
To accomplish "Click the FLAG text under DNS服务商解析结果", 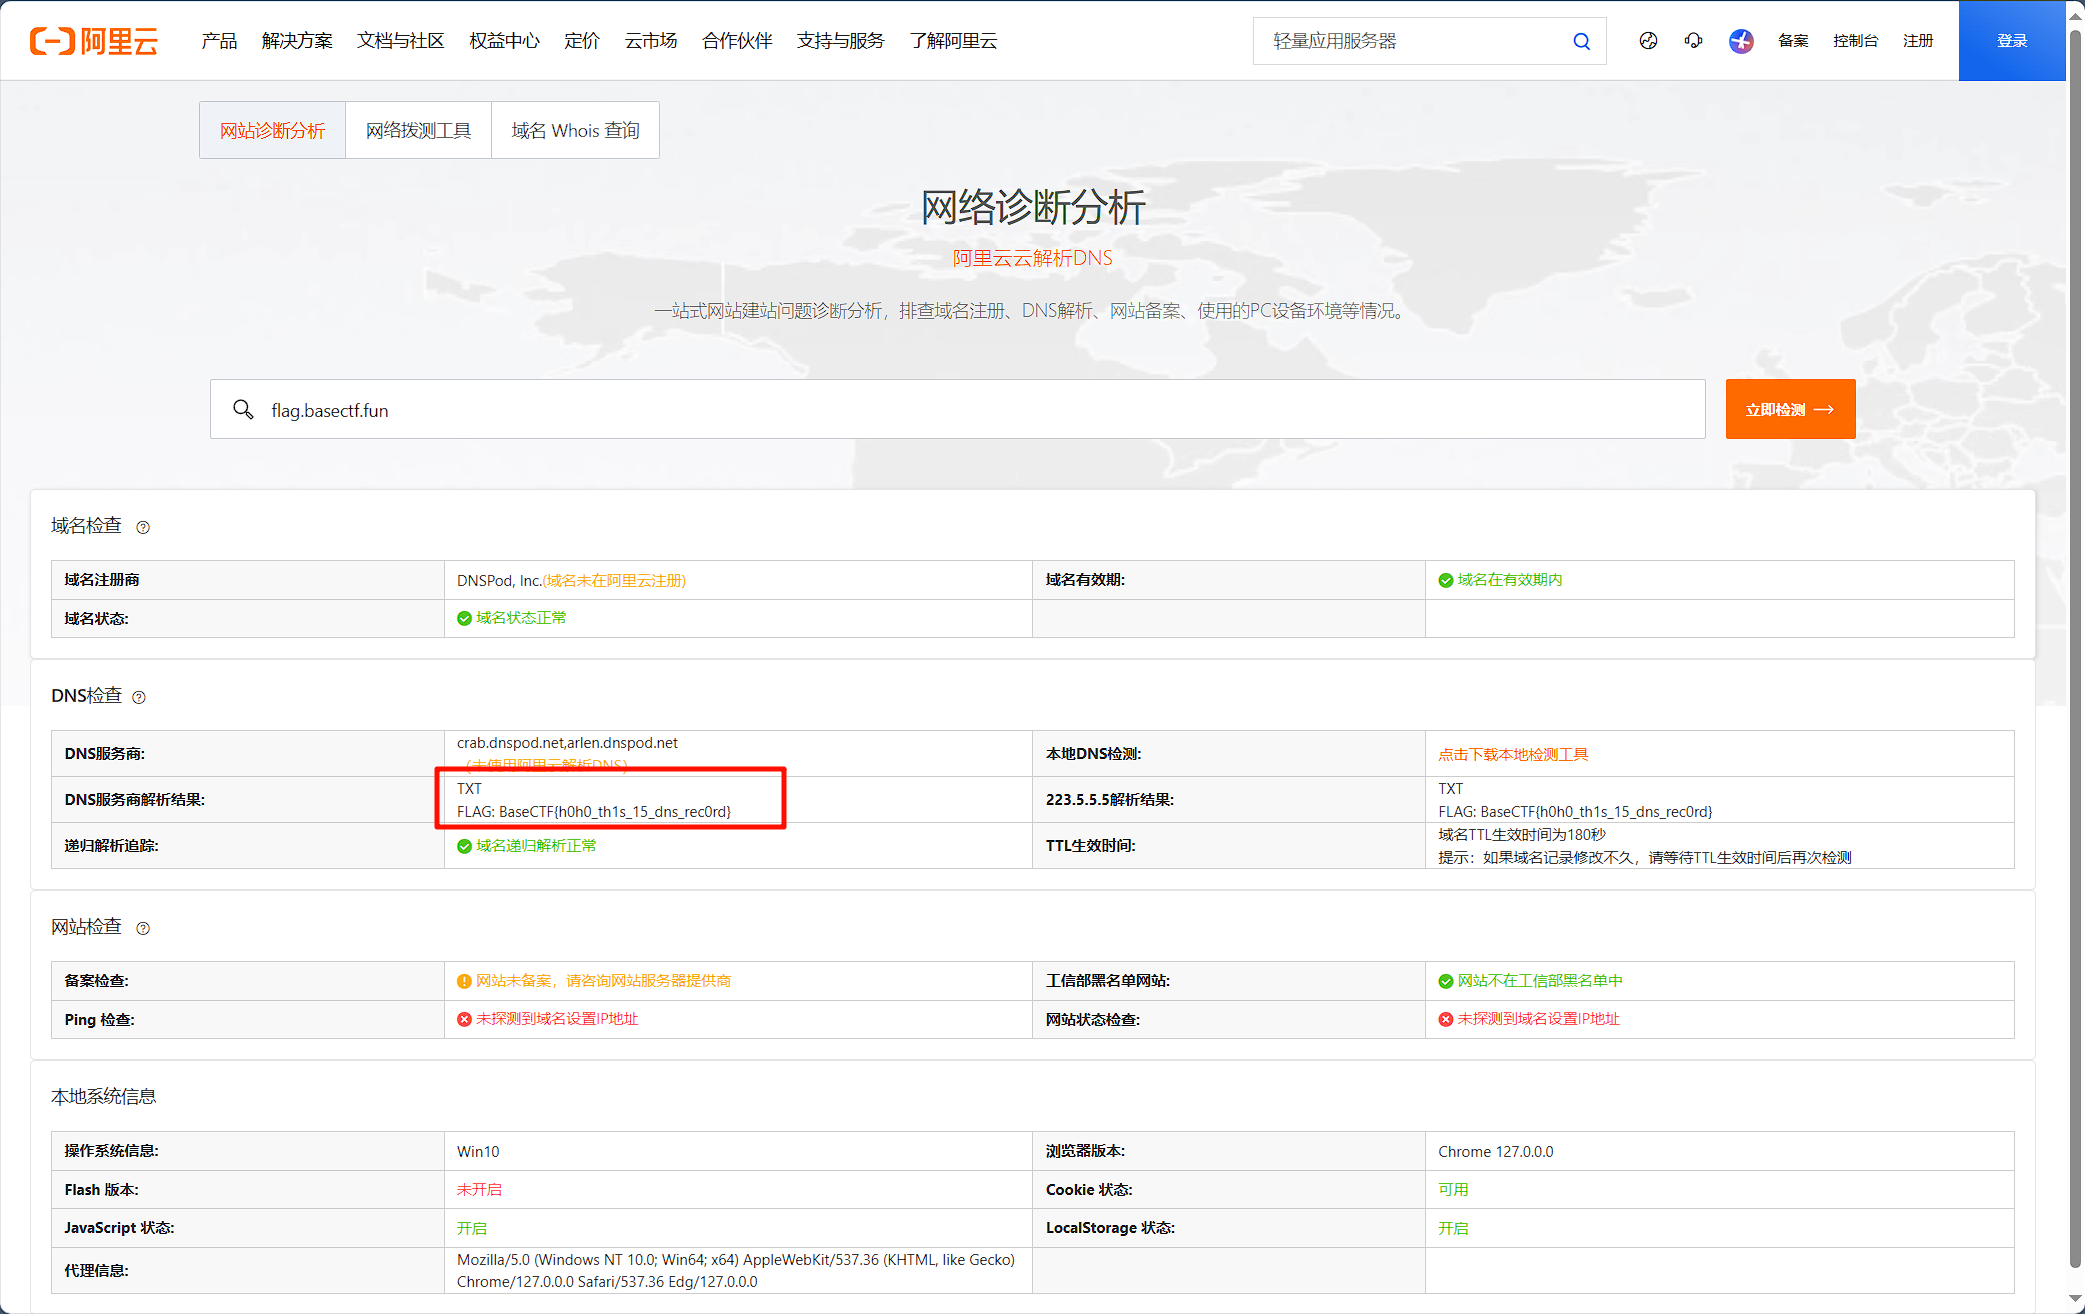I will pos(594,811).
